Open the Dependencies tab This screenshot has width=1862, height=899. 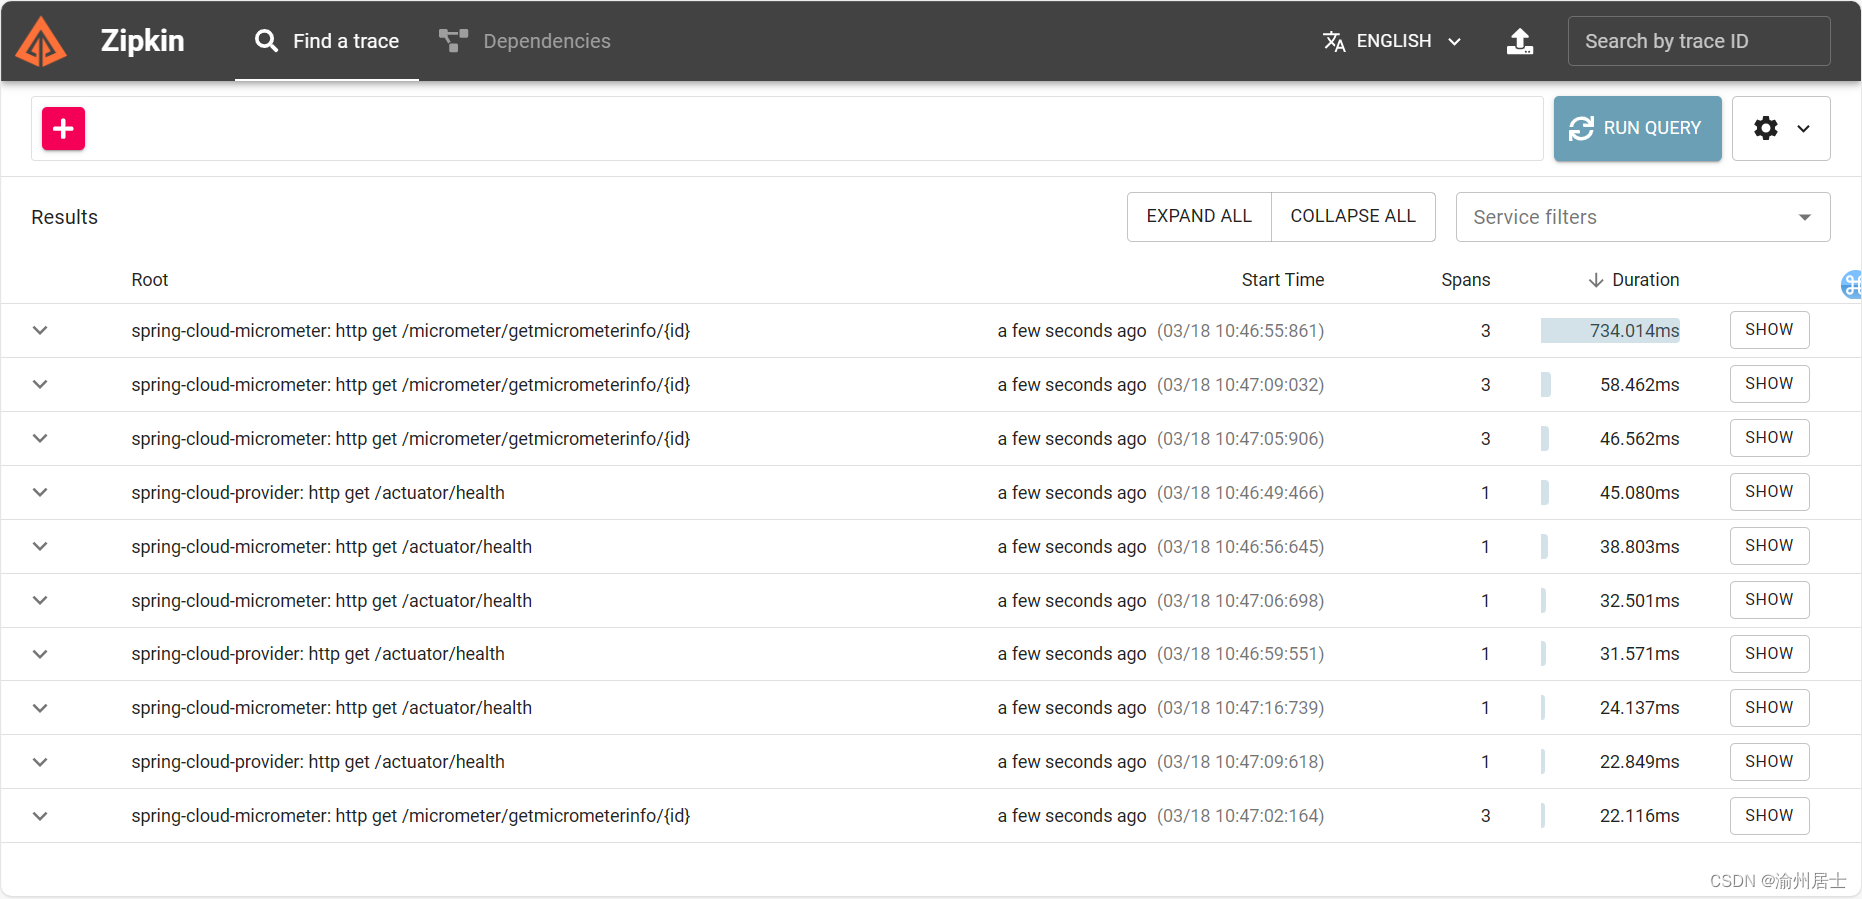click(525, 41)
